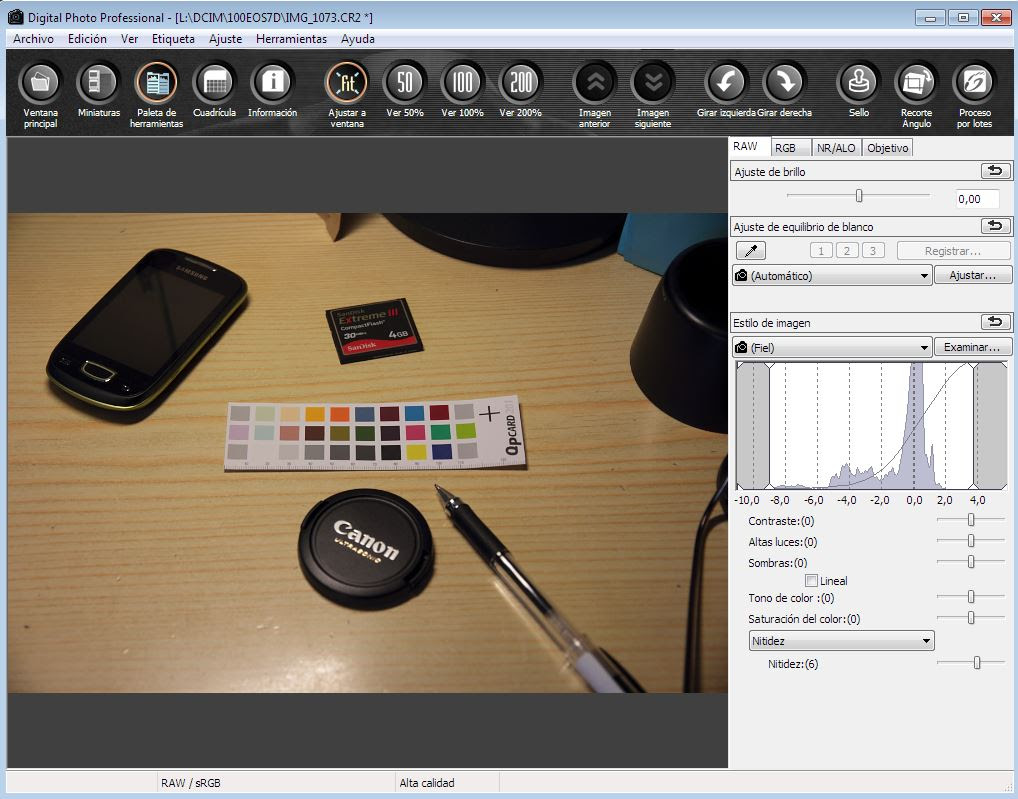Enable the Lineal checkbox
The width and height of the screenshot is (1018, 799).
point(811,580)
